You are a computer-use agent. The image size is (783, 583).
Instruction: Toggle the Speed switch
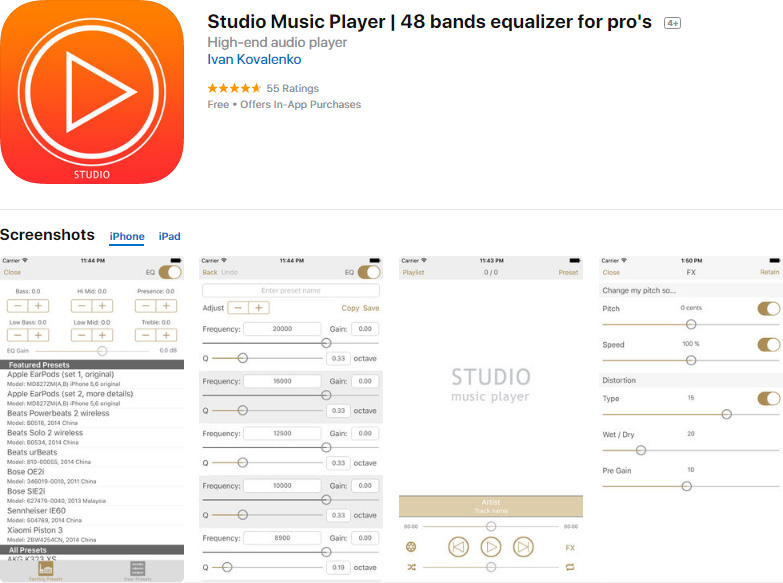[x=769, y=345]
